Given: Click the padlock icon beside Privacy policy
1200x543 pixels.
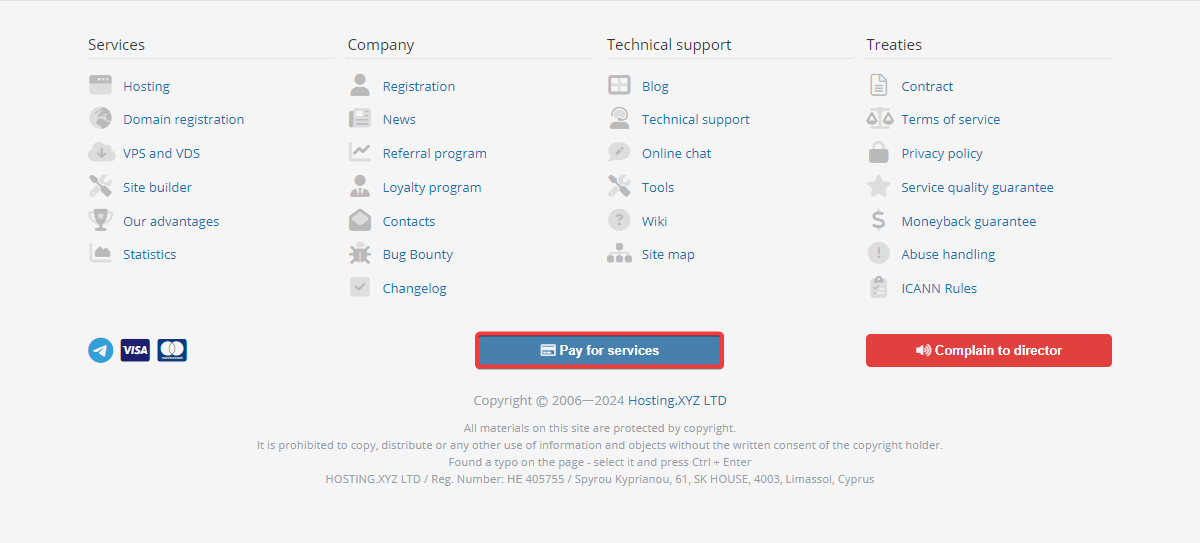Looking at the screenshot, I should point(878,153).
